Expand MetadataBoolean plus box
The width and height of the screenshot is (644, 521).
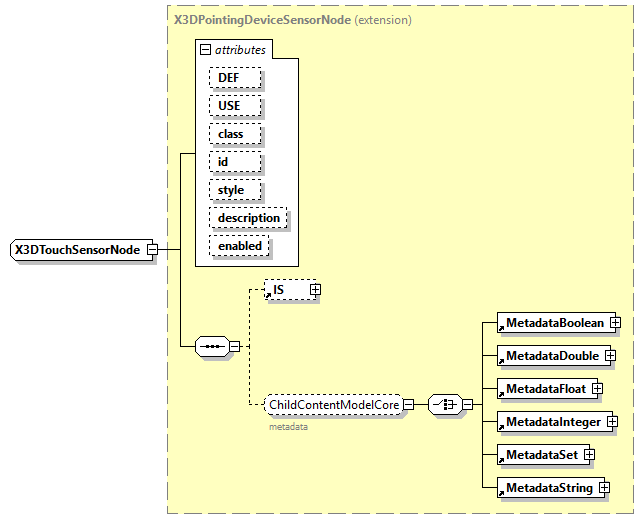(615, 323)
